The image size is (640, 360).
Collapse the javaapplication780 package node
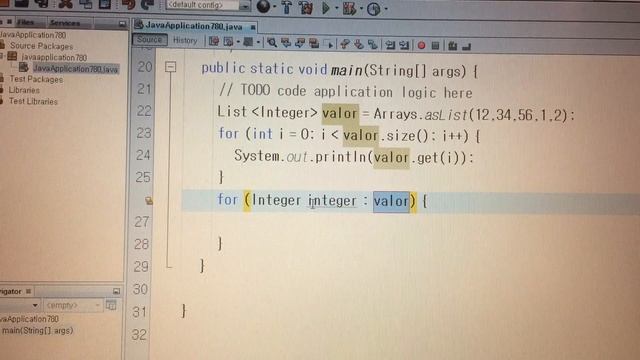[2, 56]
